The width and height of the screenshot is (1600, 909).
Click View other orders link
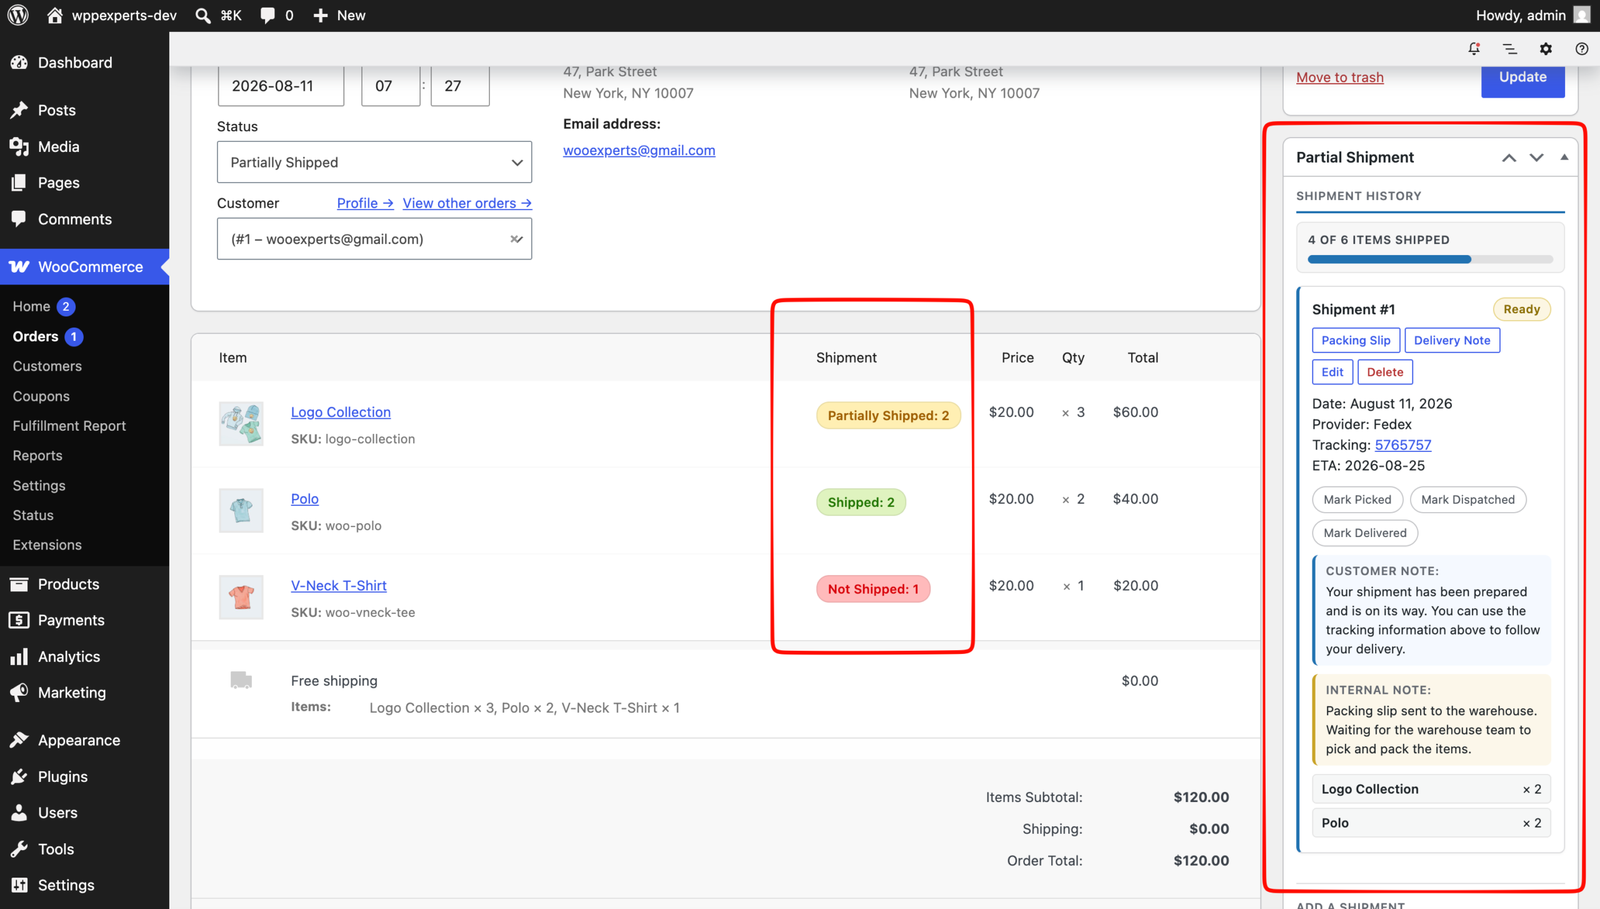coord(467,203)
